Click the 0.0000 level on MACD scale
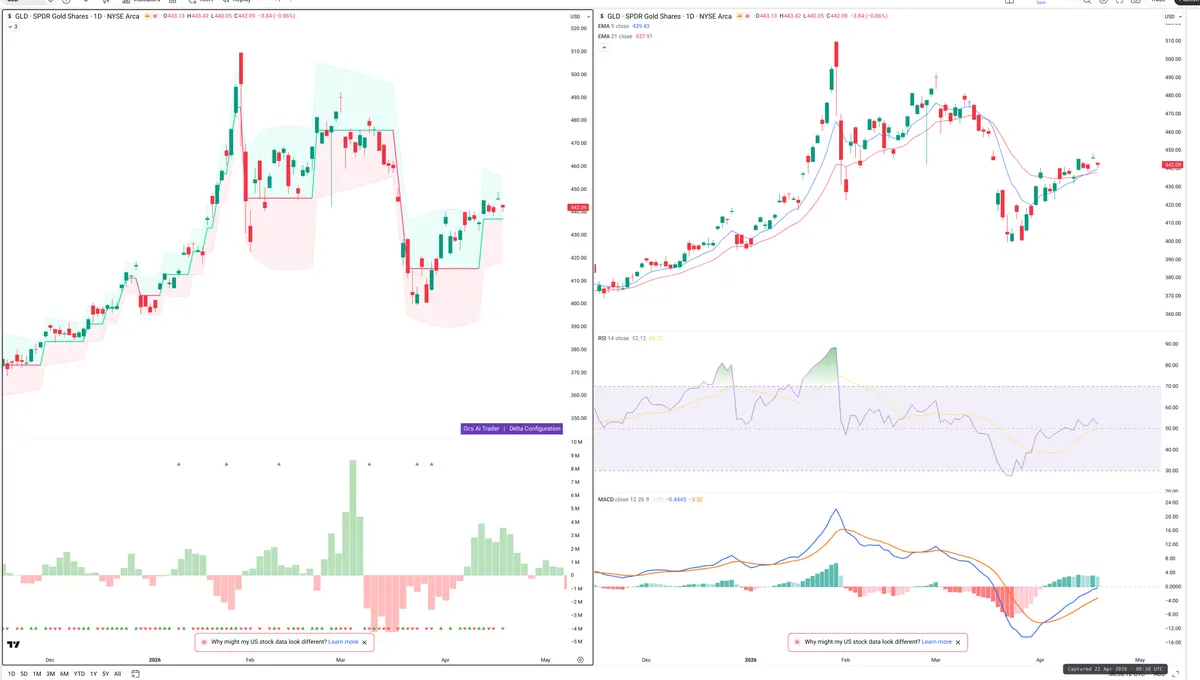1200x680 pixels. pyautogui.click(x=1173, y=586)
